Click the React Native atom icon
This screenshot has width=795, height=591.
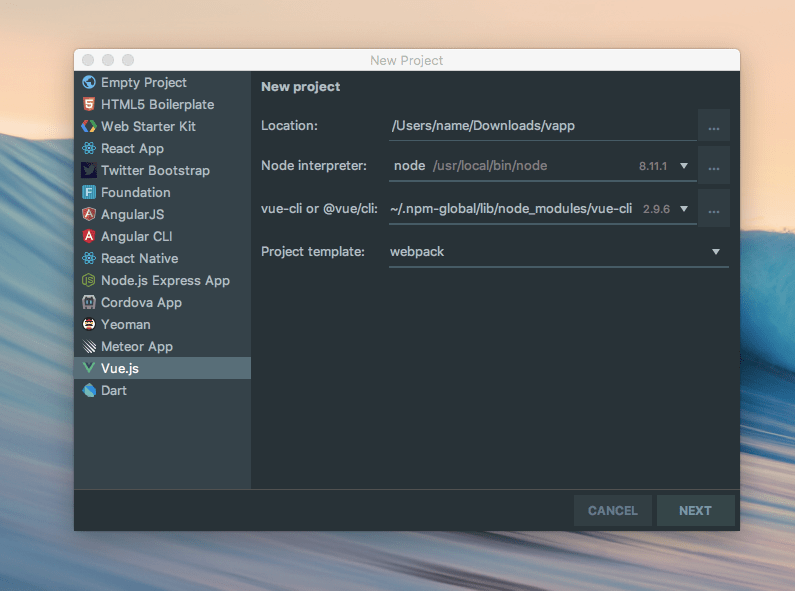89,258
